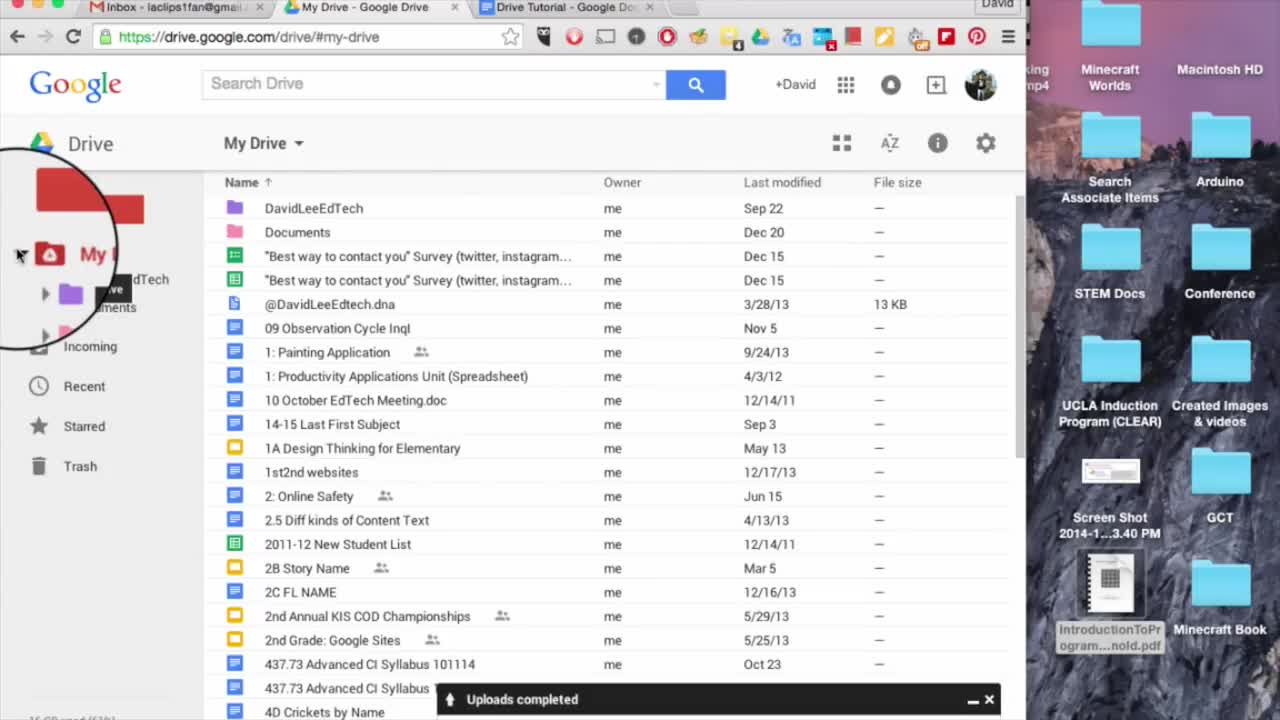Open Recent in the Drive sidebar
The image size is (1280, 720).
84,386
